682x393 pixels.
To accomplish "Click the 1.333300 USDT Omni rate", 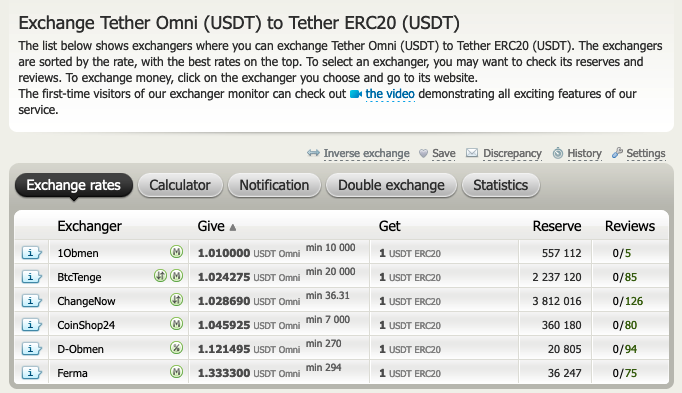I will point(249,373).
